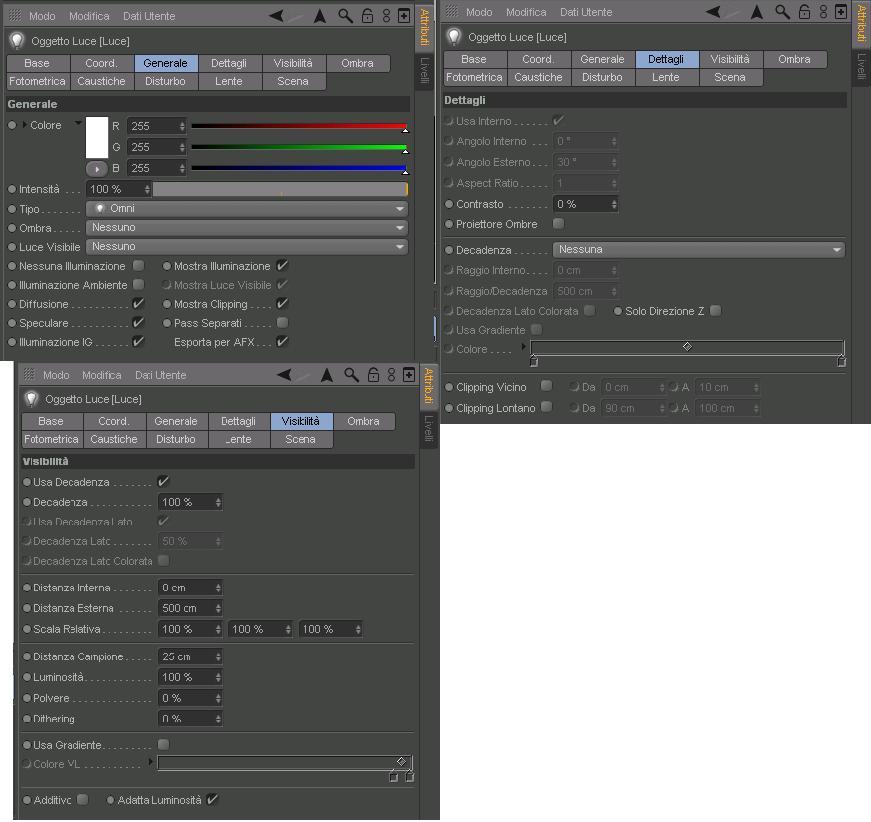Open Dati Utente menu in Dettagli panel

pyautogui.click(x=585, y=12)
